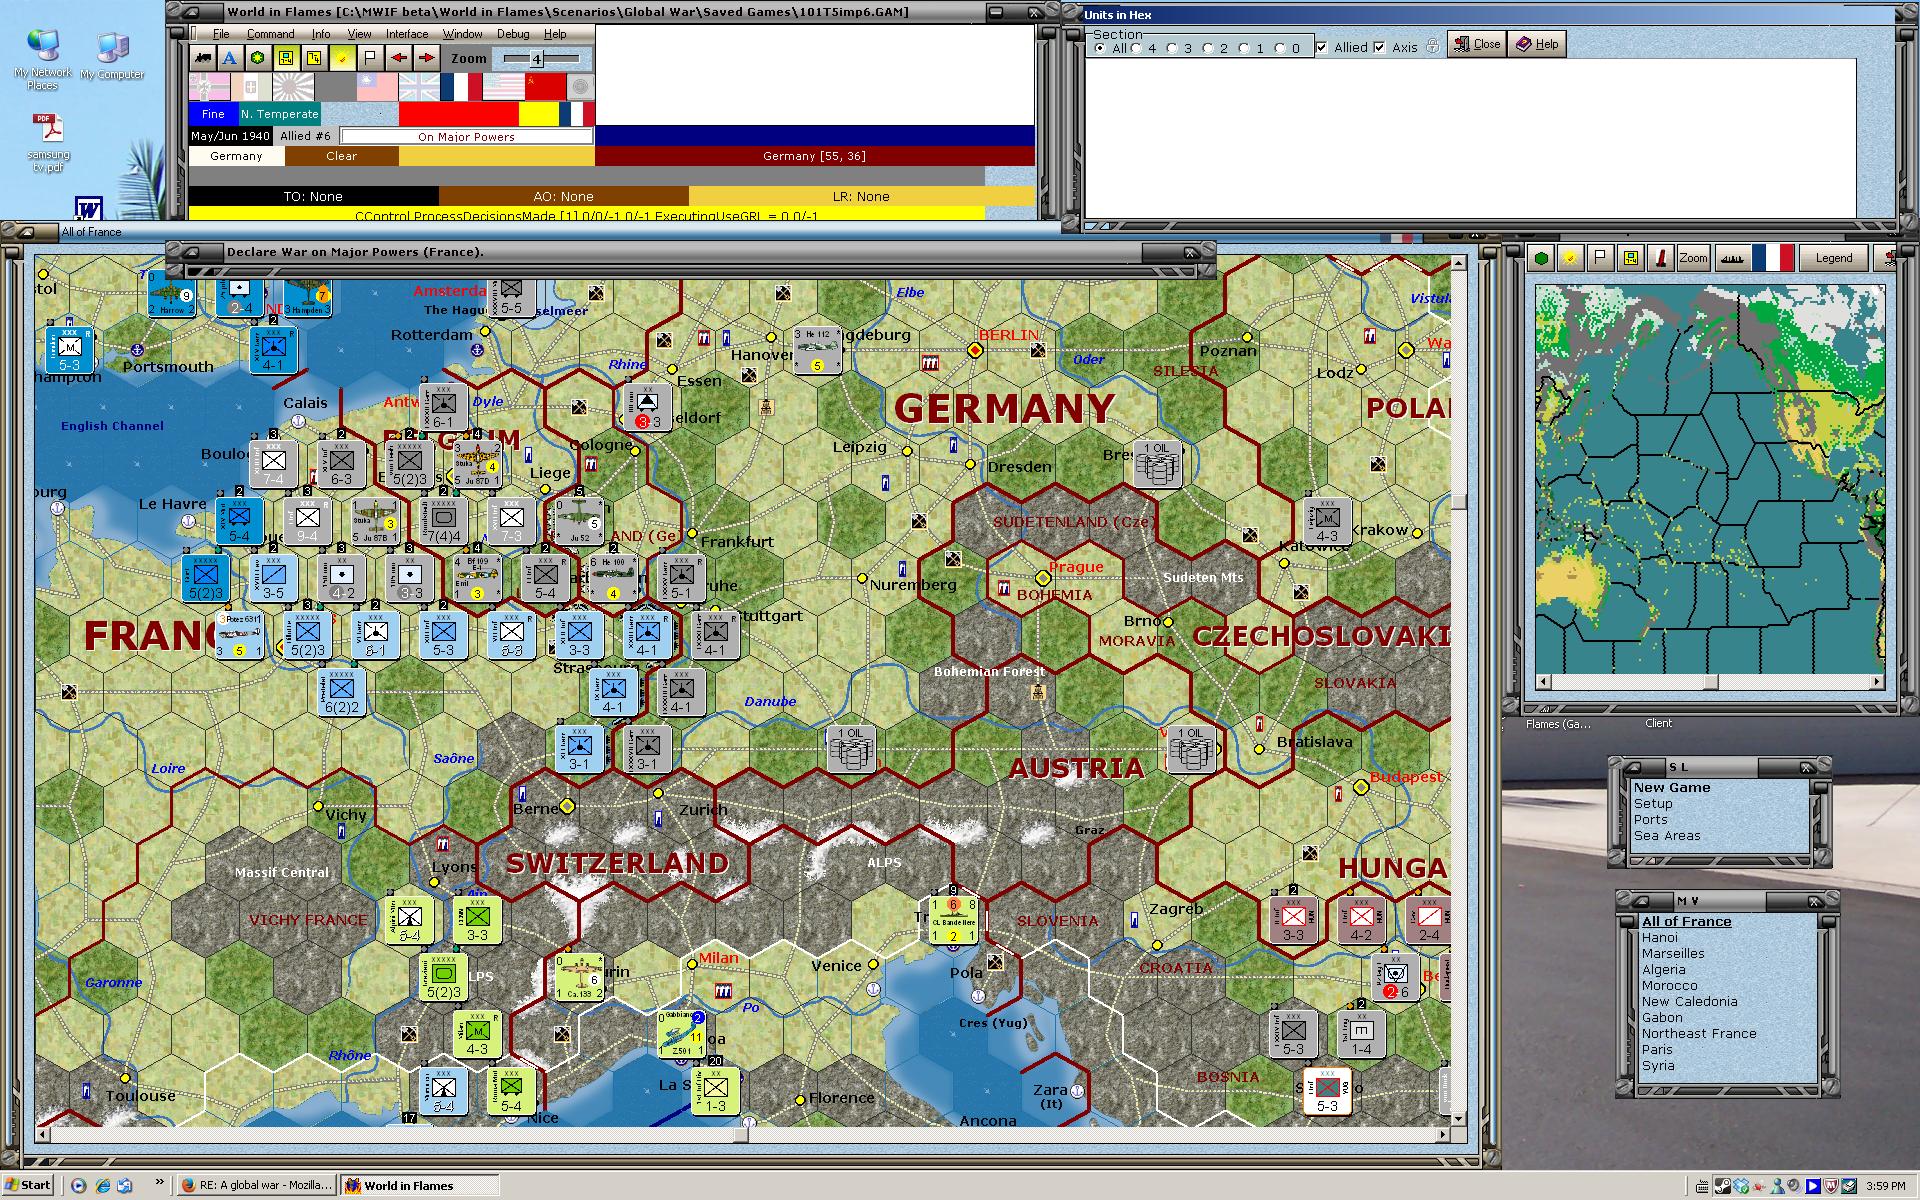1920x1200 pixels.
Task: Select Marseilles in MV list
Action: pos(1673,954)
